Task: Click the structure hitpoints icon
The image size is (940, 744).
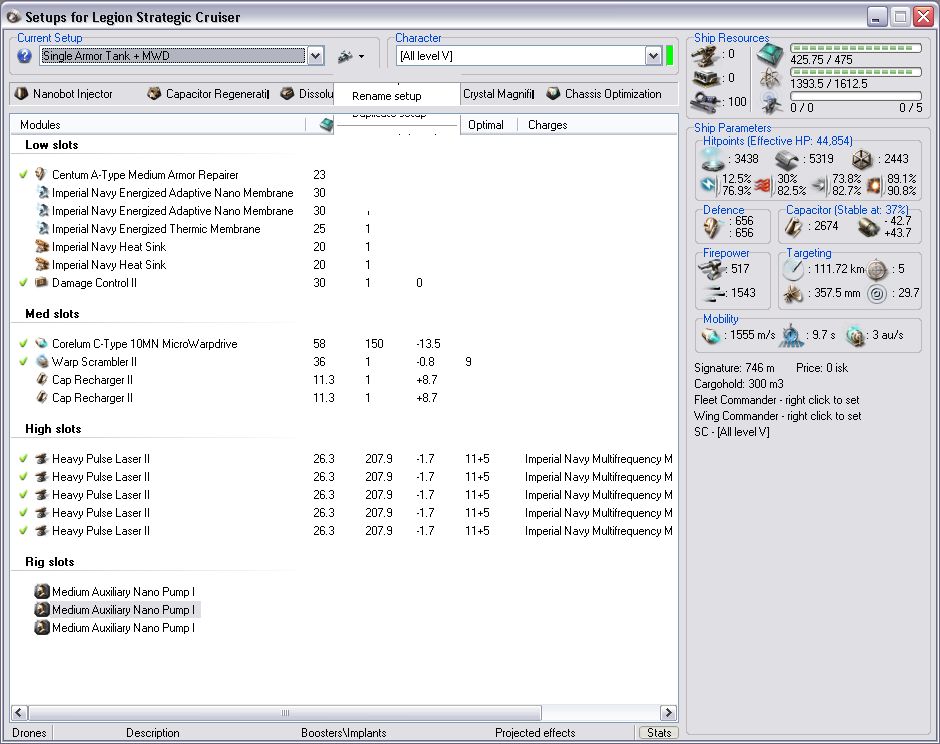Action: (x=863, y=159)
